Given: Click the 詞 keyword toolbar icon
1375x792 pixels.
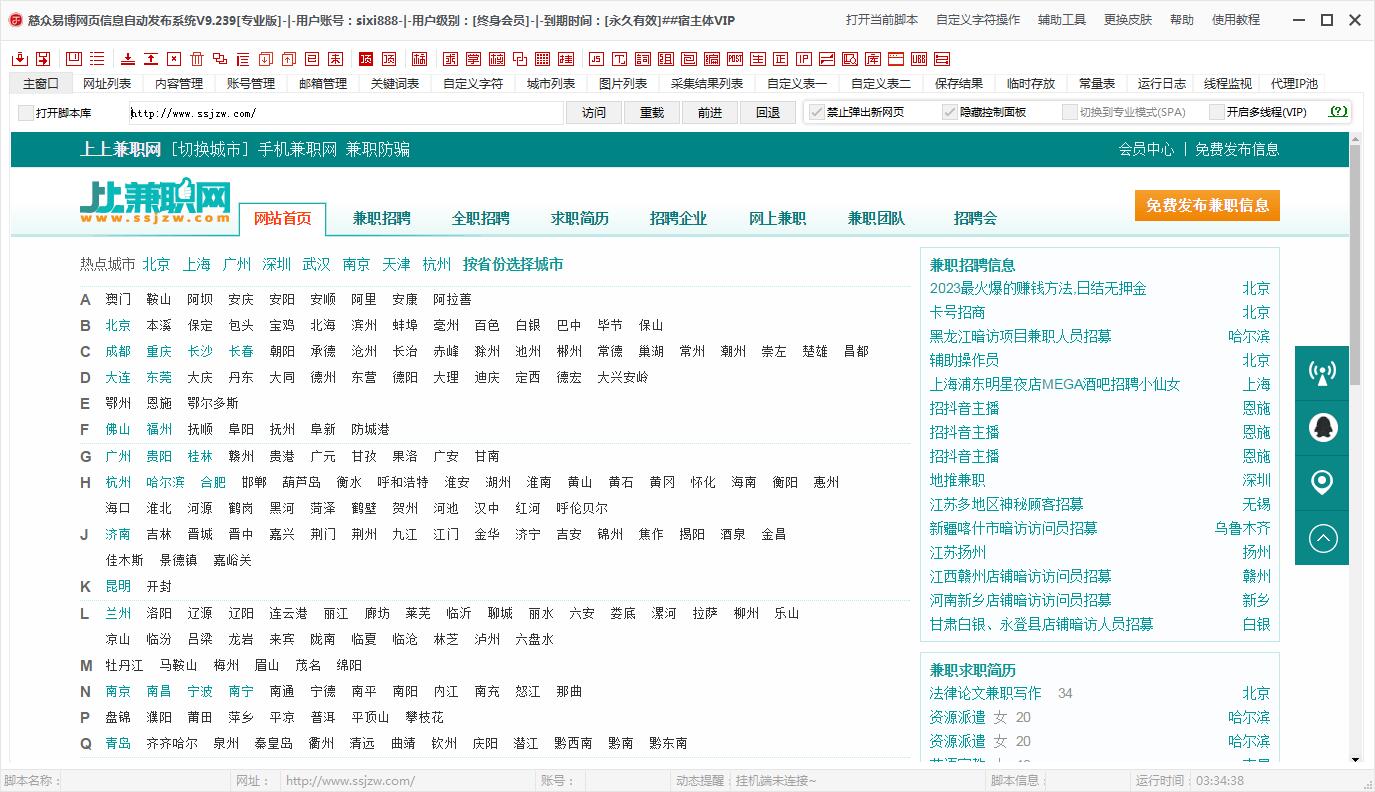Looking at the screenshot, I should pos(642,59).
